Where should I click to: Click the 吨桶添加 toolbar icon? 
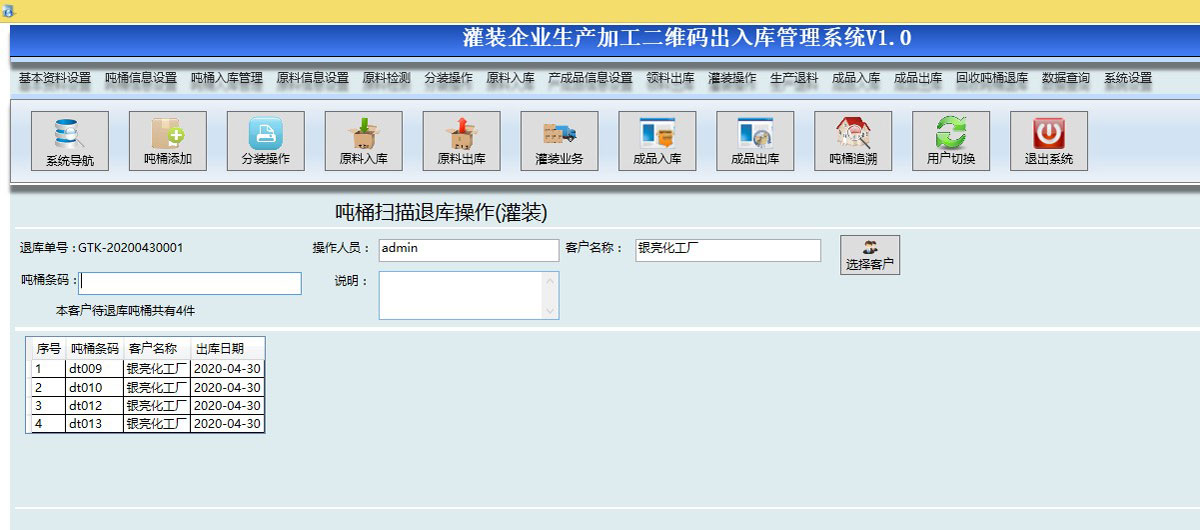[x=168, y=141]
